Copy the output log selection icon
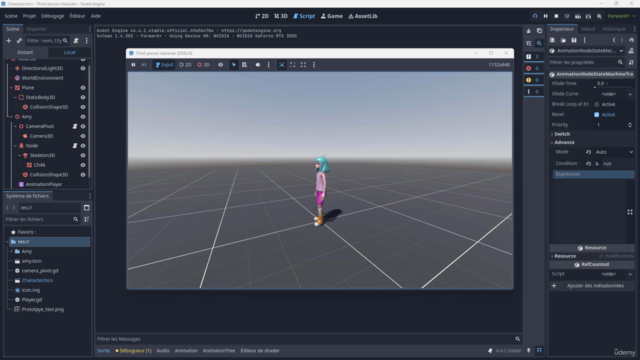This screenshot has width=640, height=360. click(x=539, y=31)
